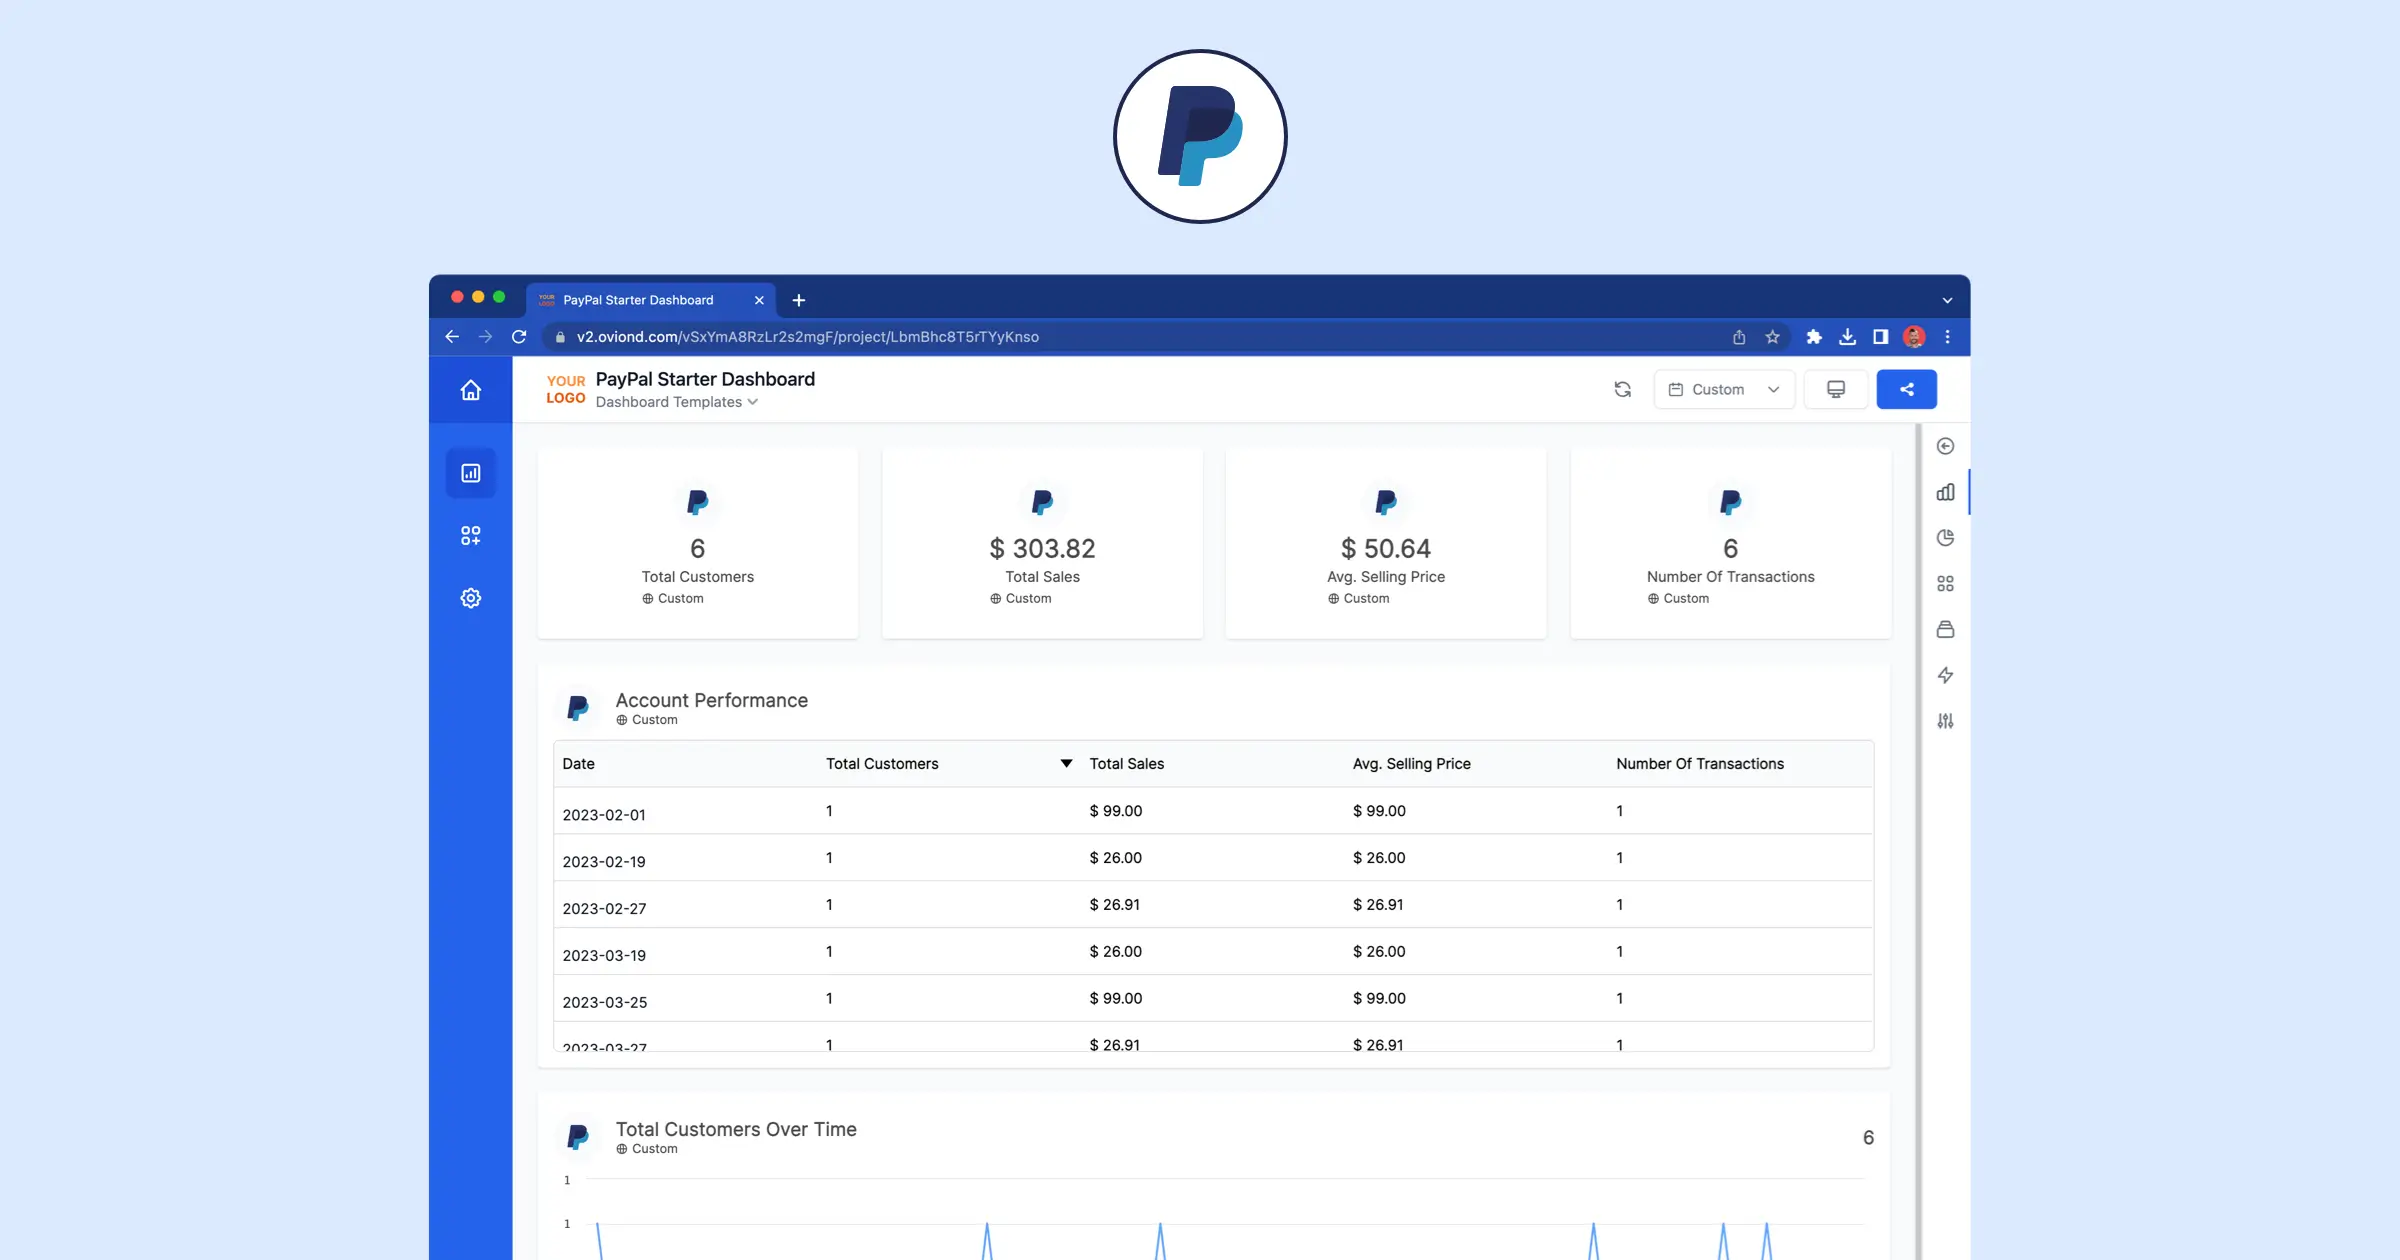Image resolution: width=2400 pixels, height=1260 pixels.
Task: Click the PayPal Starter Dashboard title
Action: (705, 379)
